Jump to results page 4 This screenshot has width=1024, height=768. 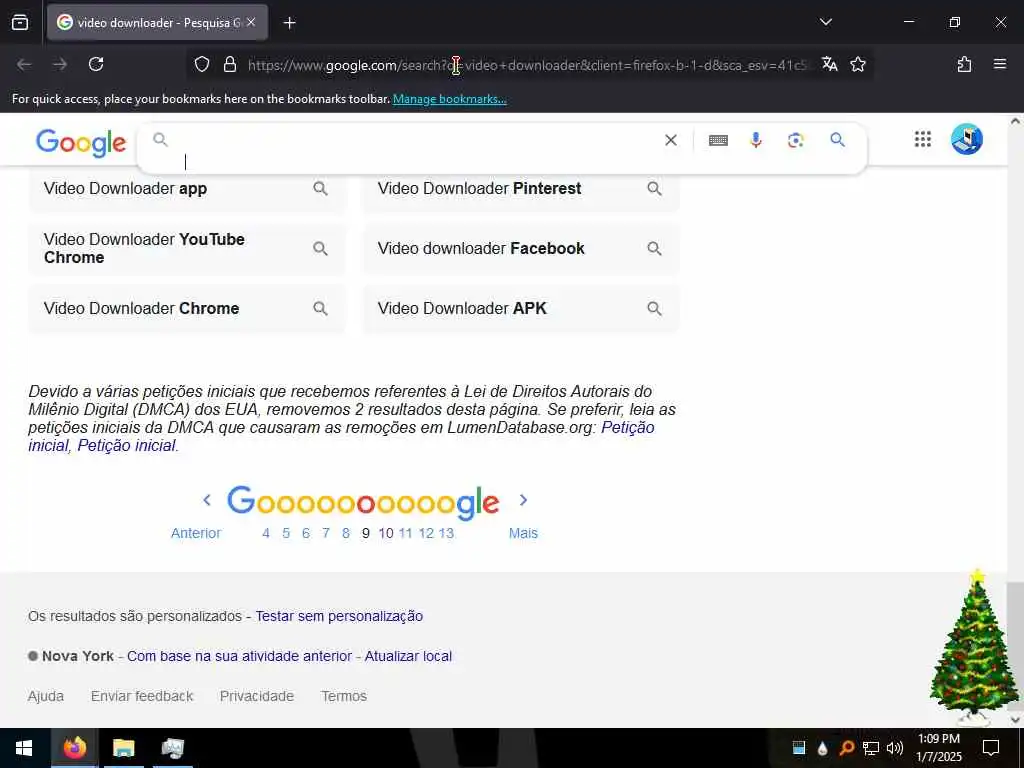(266, 533)
